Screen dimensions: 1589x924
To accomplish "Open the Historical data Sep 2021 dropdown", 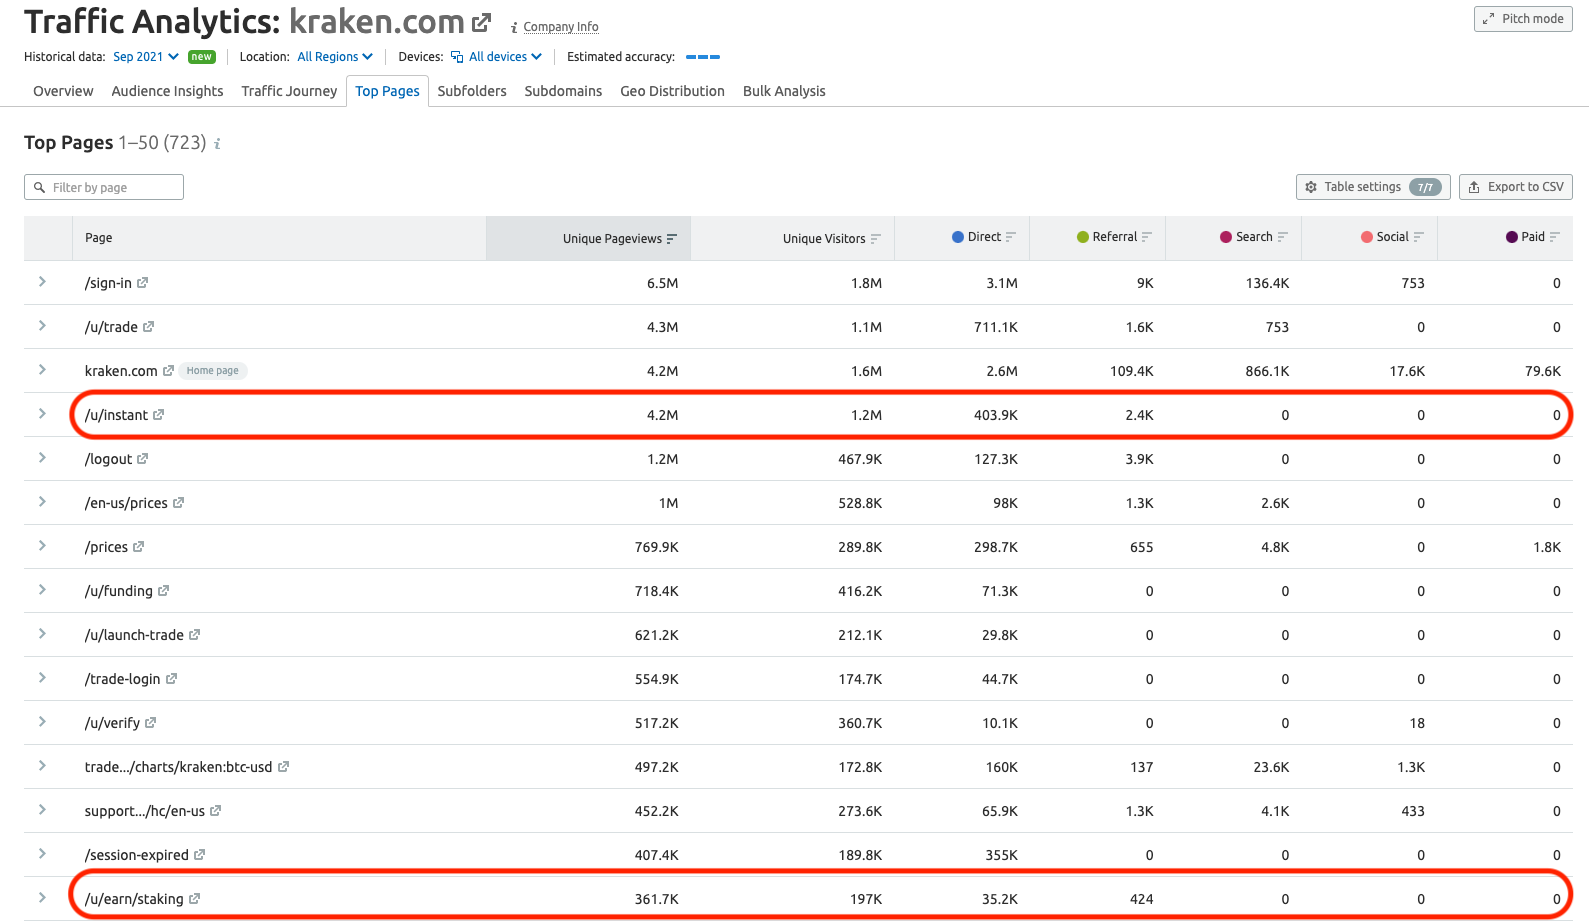I will click(x=146, y=57).
